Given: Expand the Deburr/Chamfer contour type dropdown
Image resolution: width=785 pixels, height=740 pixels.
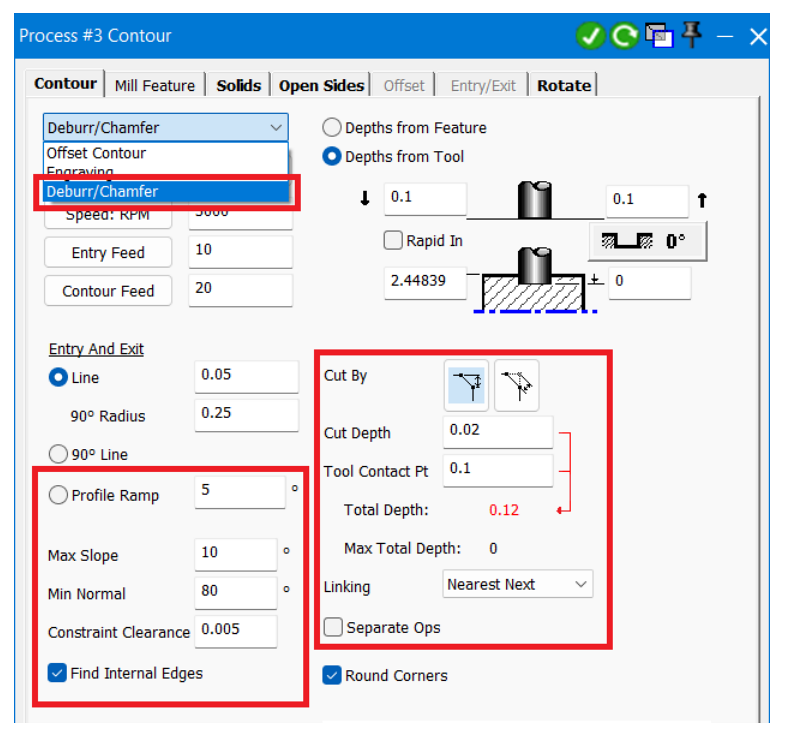Looking at the screenshot, I should (166, 128).
